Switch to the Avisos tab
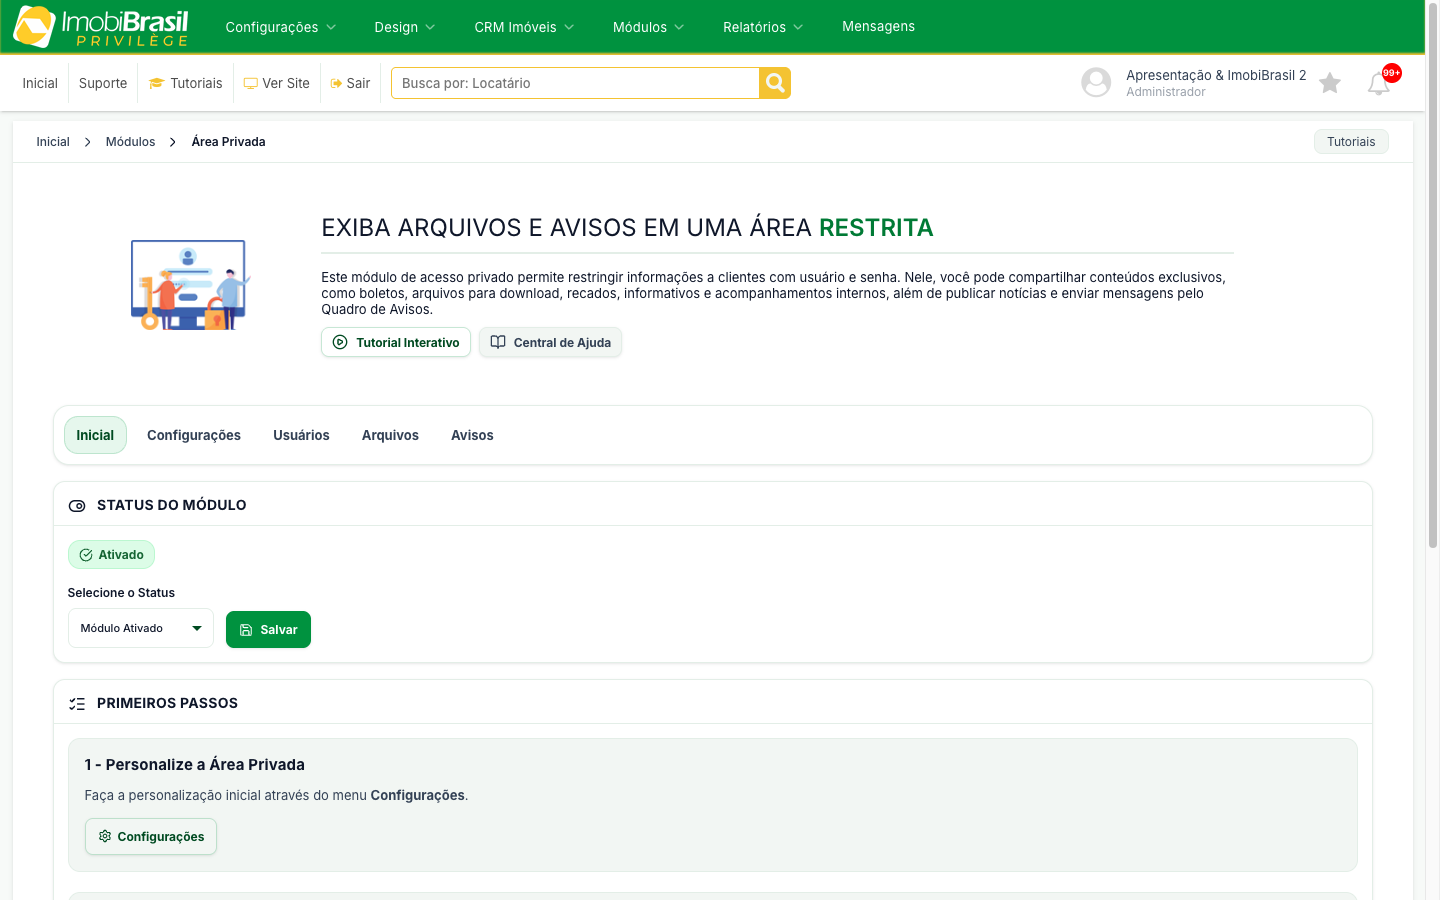Image resolution: width=1440 pixels, height=900 pixels. 472,435
